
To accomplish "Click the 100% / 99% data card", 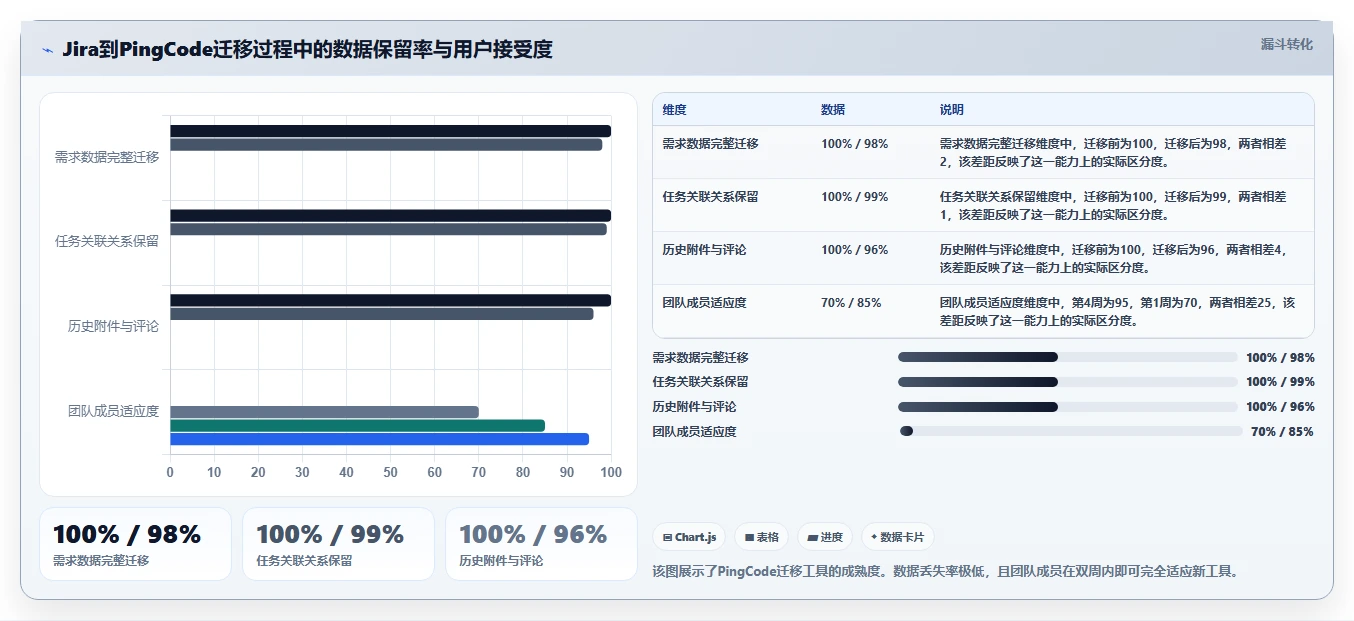I will 338,544.
